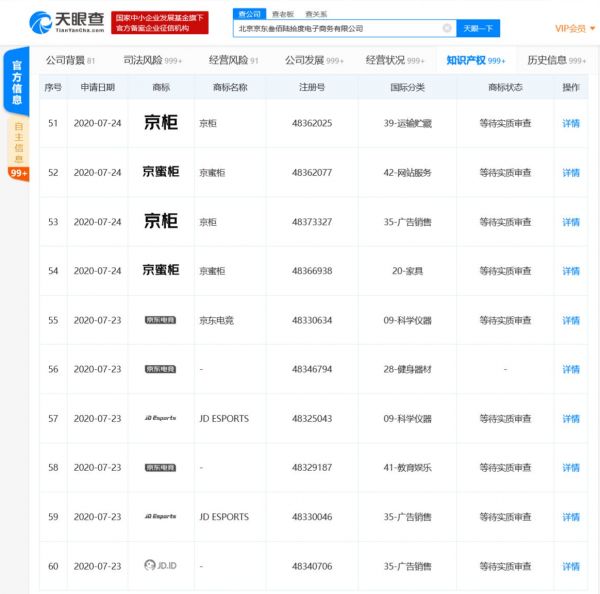Switch to the 查老板 search tab
This screenshot has height=594, width=600.
tap(282, 14)
